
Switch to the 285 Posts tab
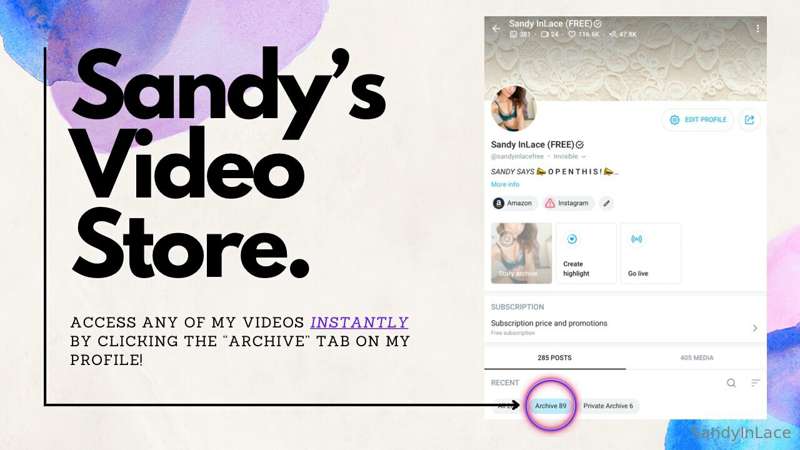coord(555,358)
